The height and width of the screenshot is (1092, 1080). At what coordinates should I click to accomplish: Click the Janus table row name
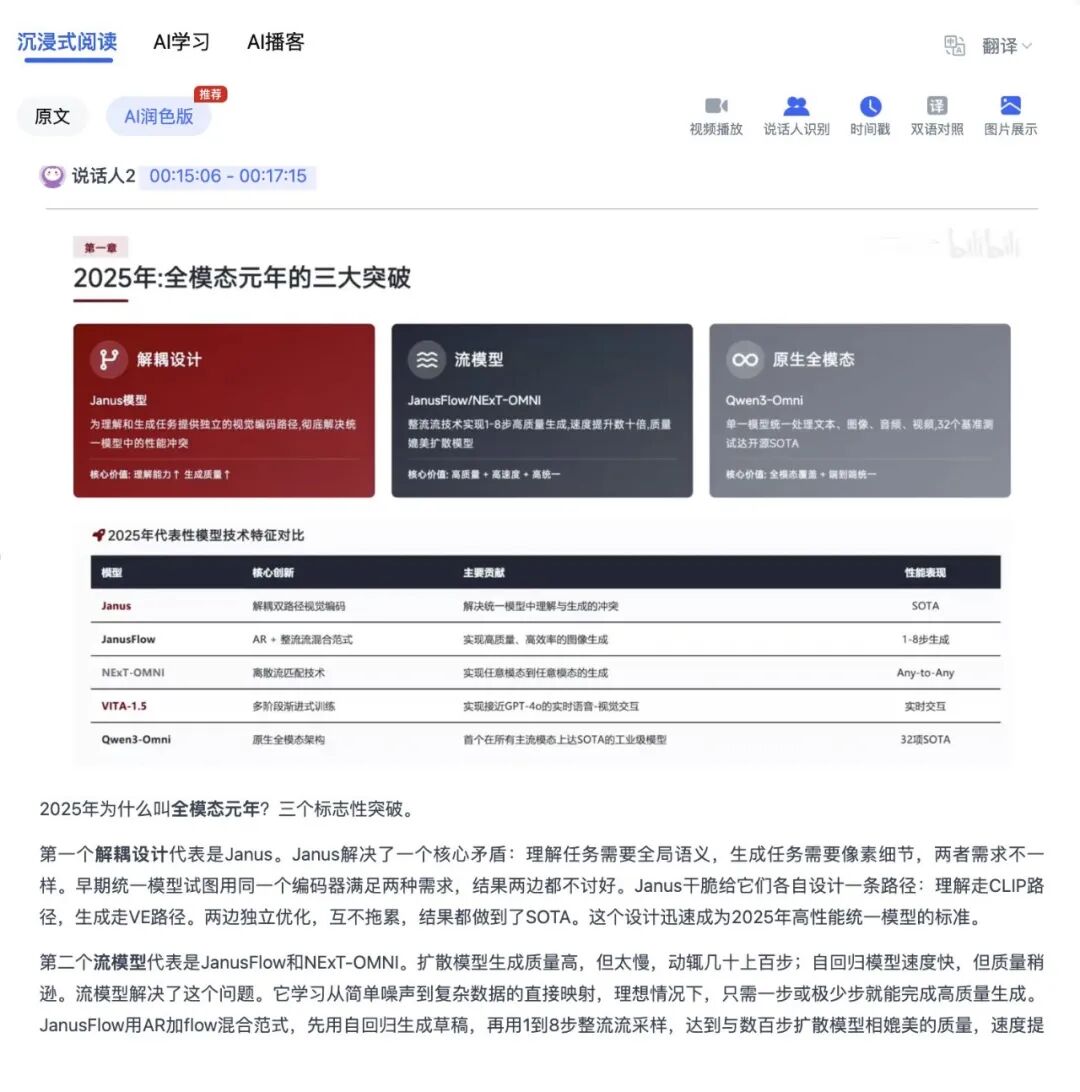pos(116,606)
